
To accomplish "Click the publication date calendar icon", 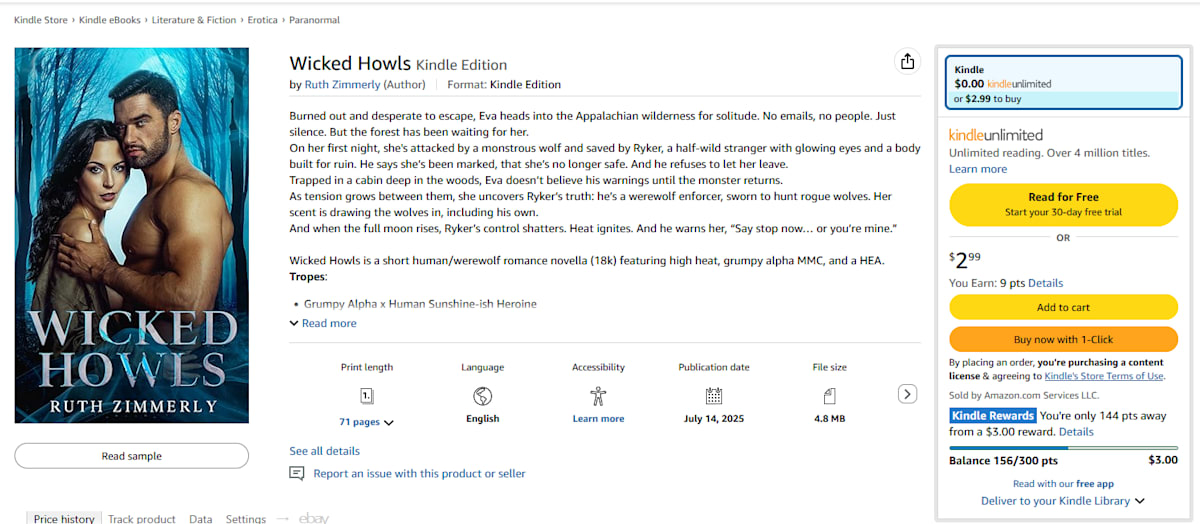I will 713,395.
